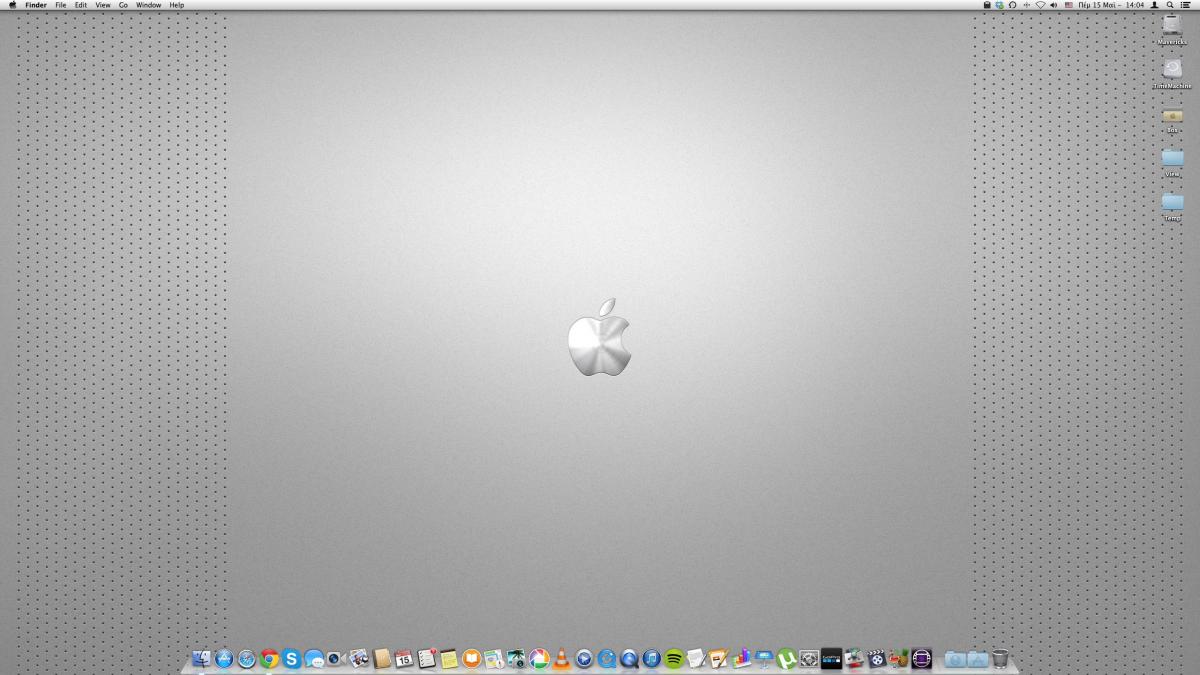
Task: Open the yellow Notes app in Dock
Action: [448, 658]
